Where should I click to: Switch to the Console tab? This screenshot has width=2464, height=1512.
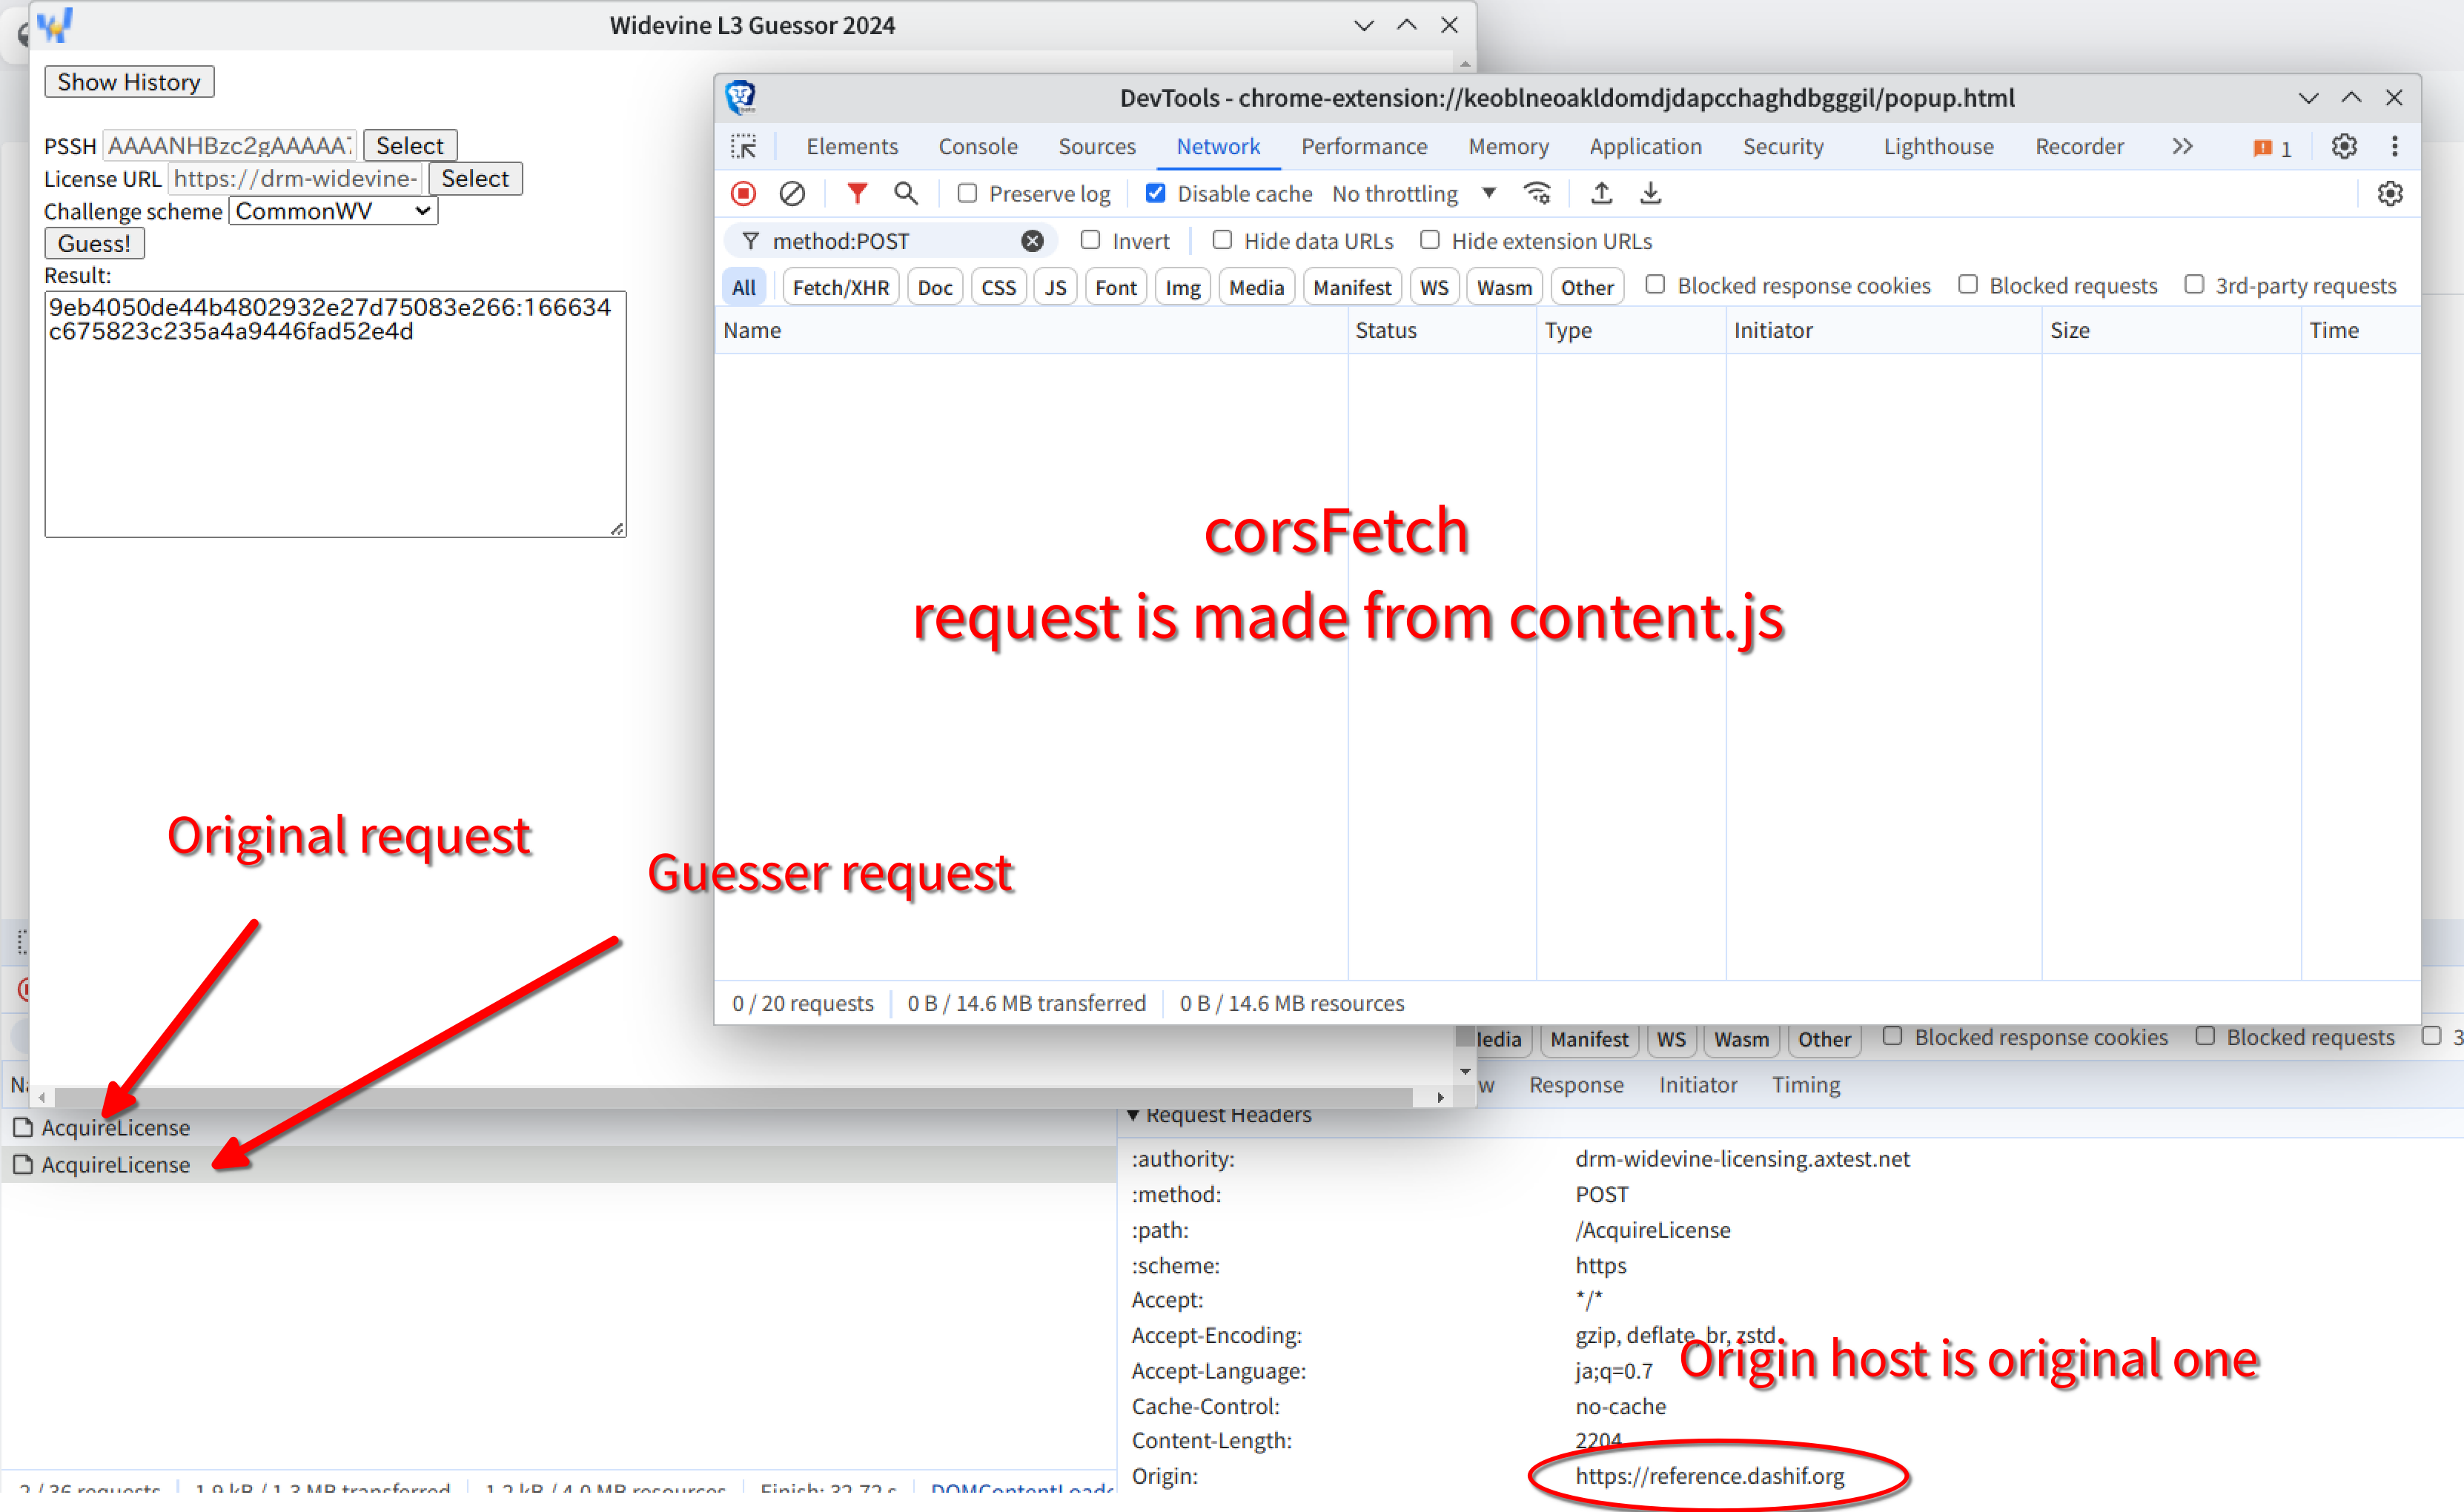click(977, 147)
